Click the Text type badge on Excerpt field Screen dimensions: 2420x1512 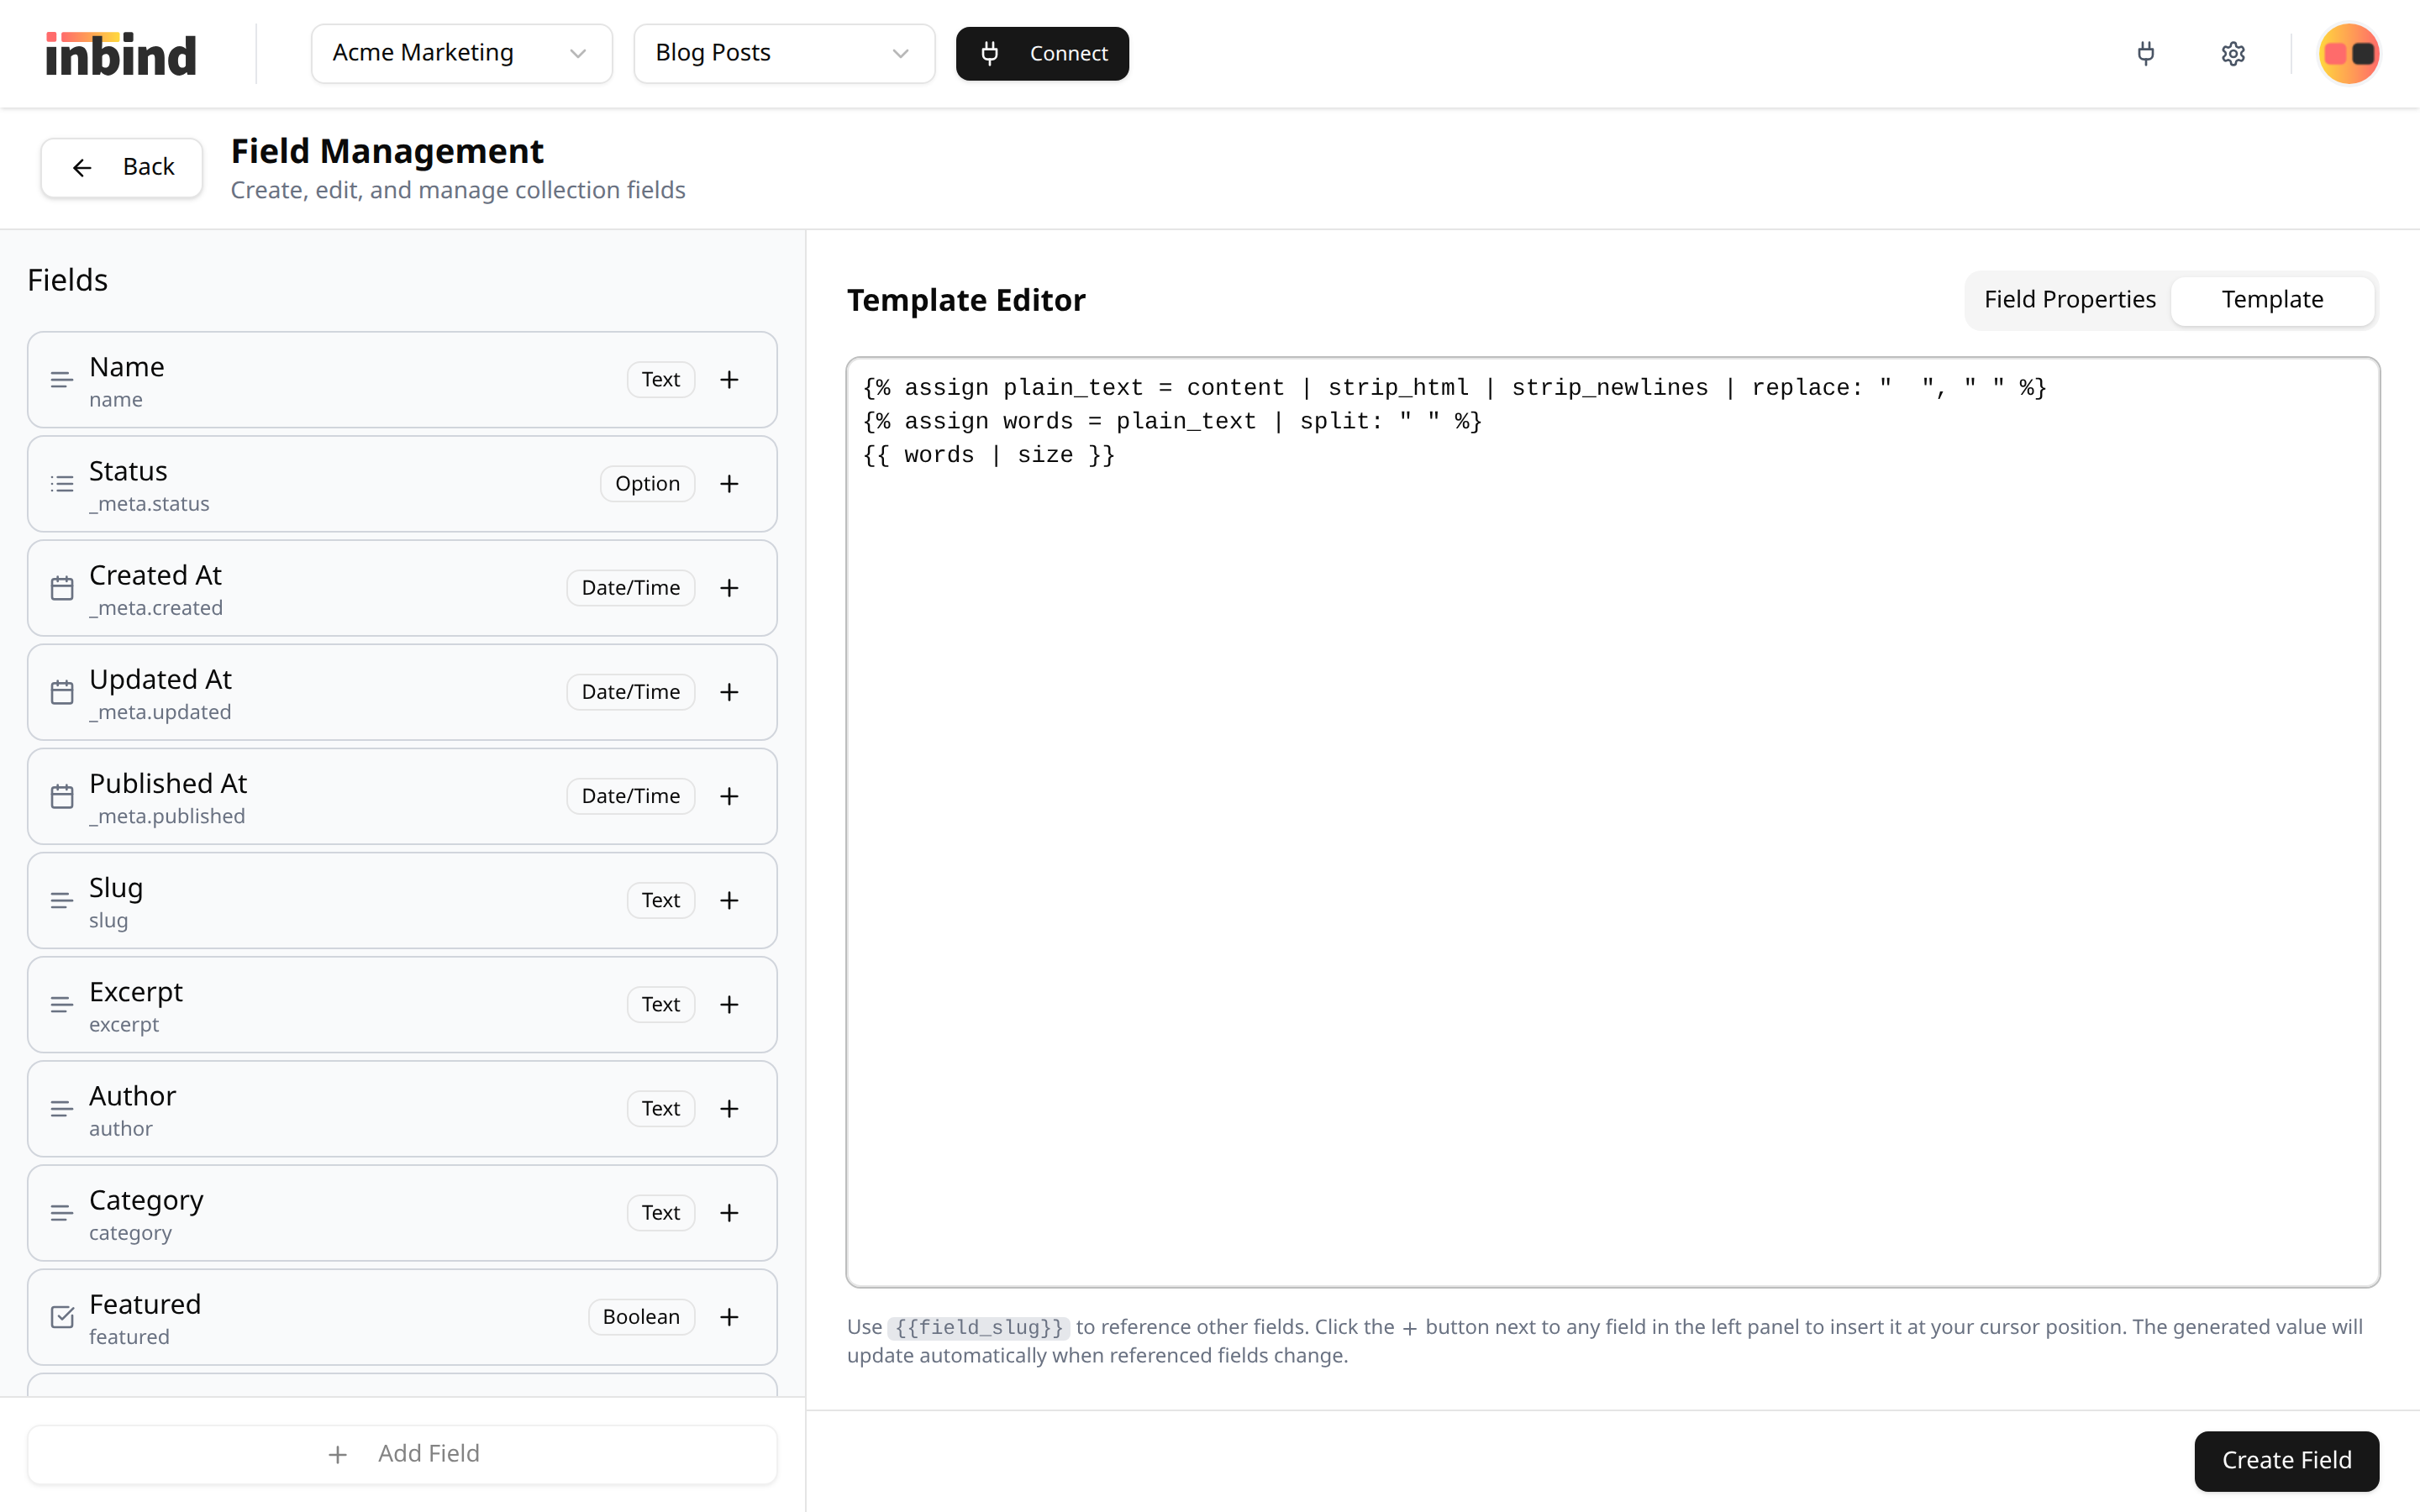pos(660,1004)
